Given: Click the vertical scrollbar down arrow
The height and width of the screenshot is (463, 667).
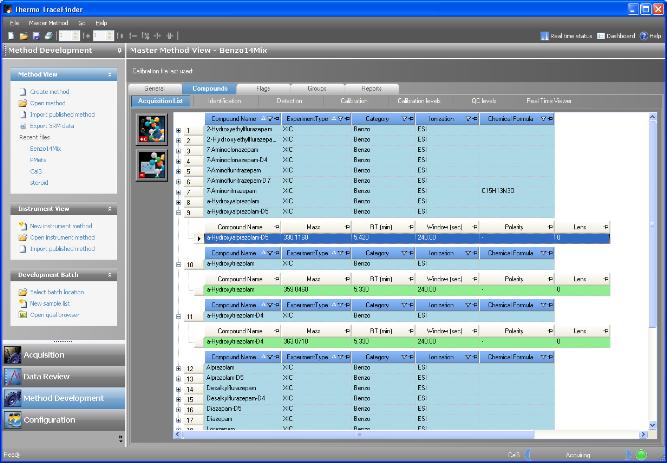Looking at the screenshot, I should coord(653,425).
